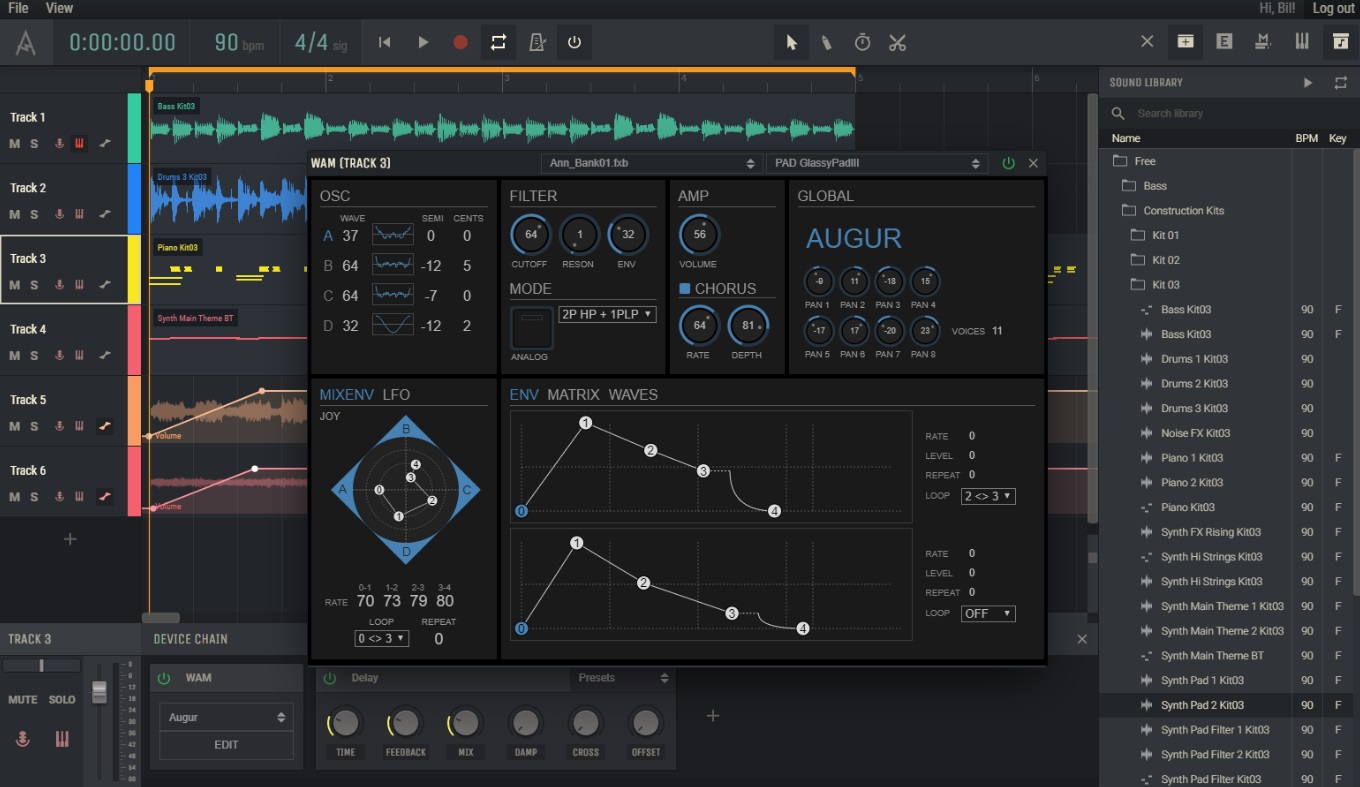Image resolution: width=1360 pixels, height=787 pixels.
Task: Click the automation icon on Track 5
Action: click(105, 426)
